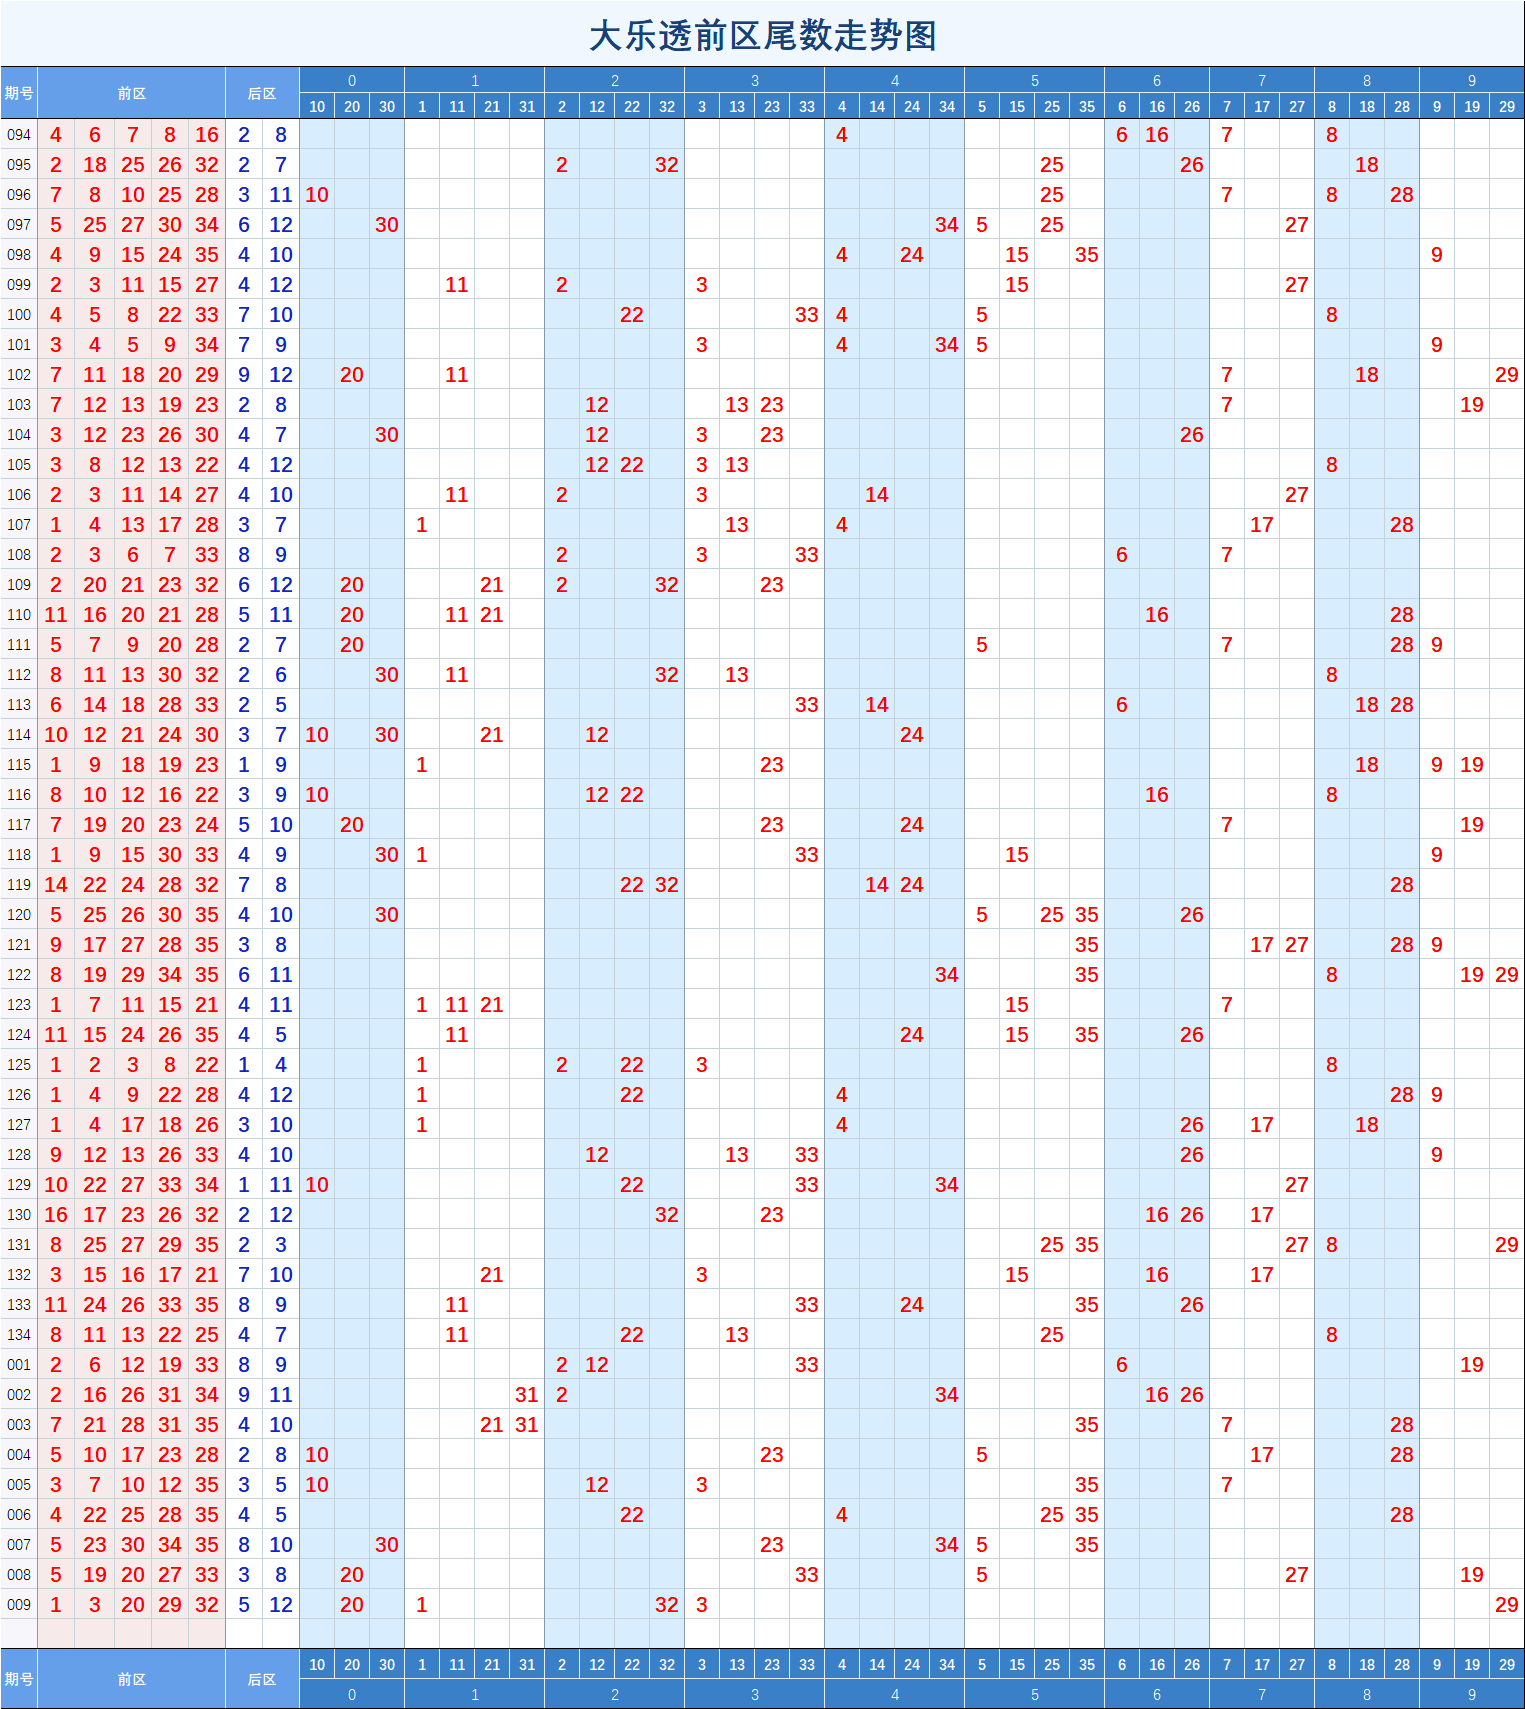Click column header 29 above row 094
Screen dimensions: 1525x1709
click(x=1507, y=106)
